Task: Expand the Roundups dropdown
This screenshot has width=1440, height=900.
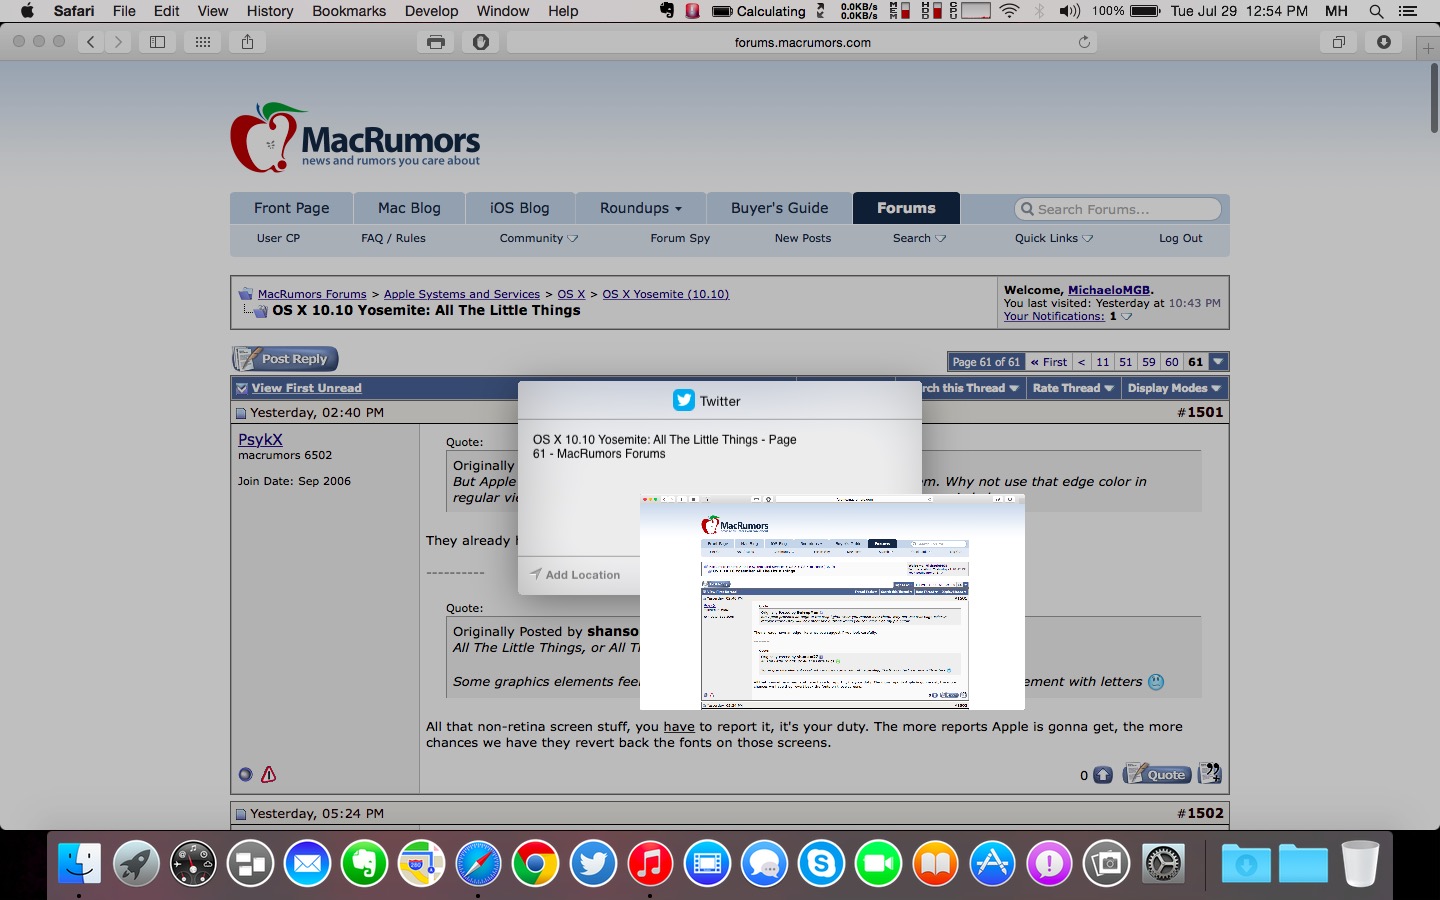Action: click(x=640, y=208)
